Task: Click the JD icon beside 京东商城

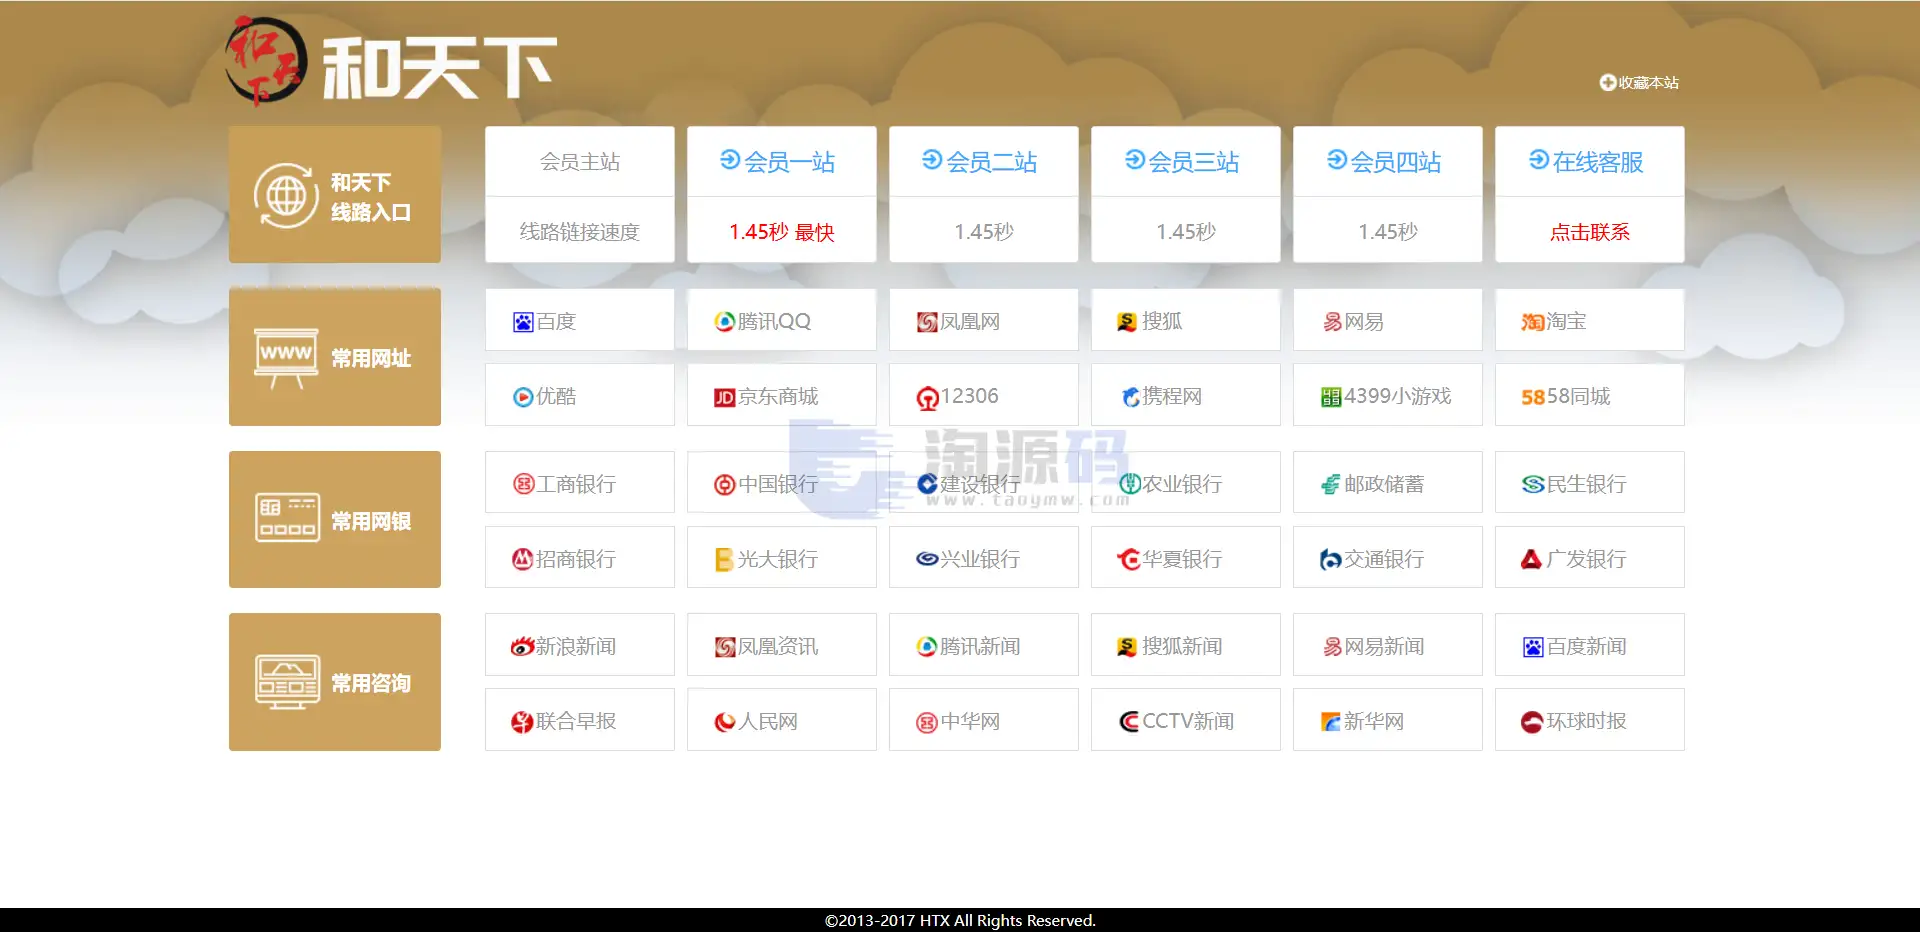Action: (725, 397)
